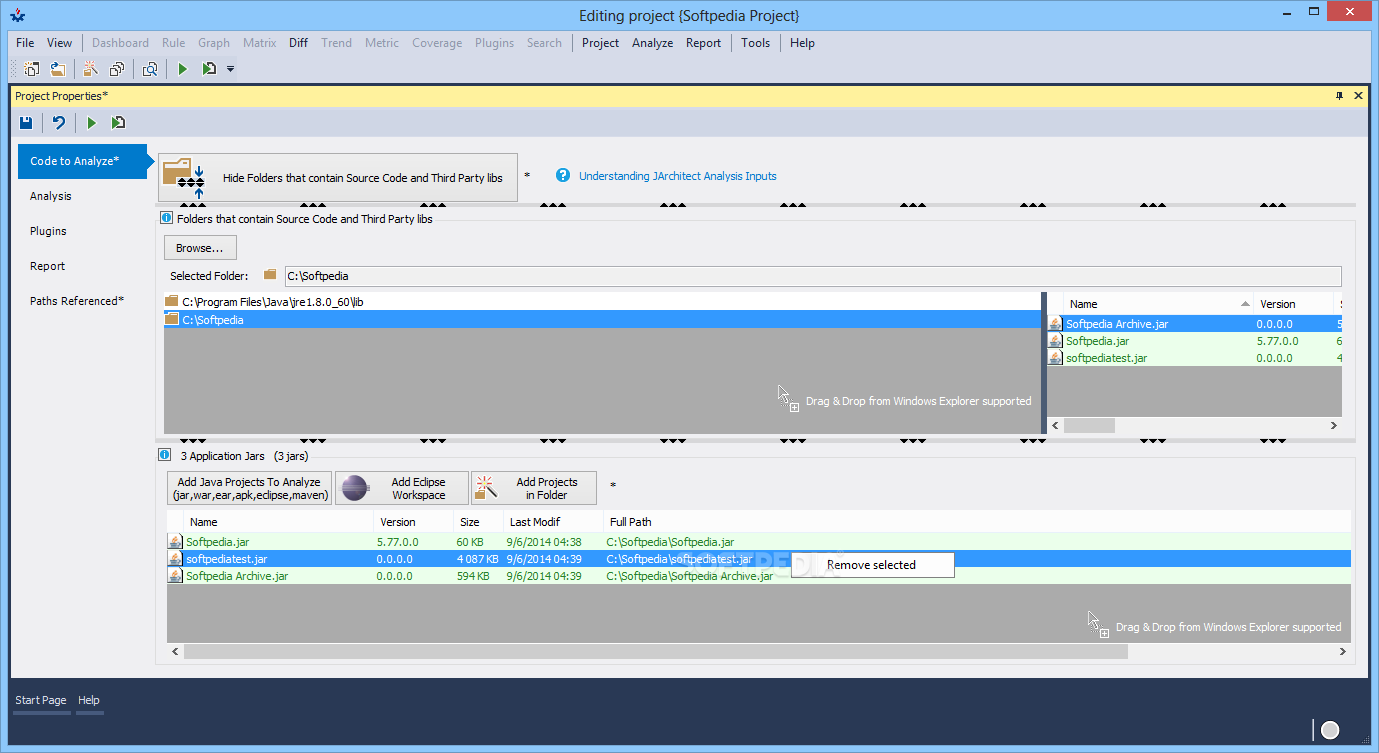This screenshot has height=753, width=1379.
Task: Click the Size column header in the application jars list
Action: pos(479,522)
